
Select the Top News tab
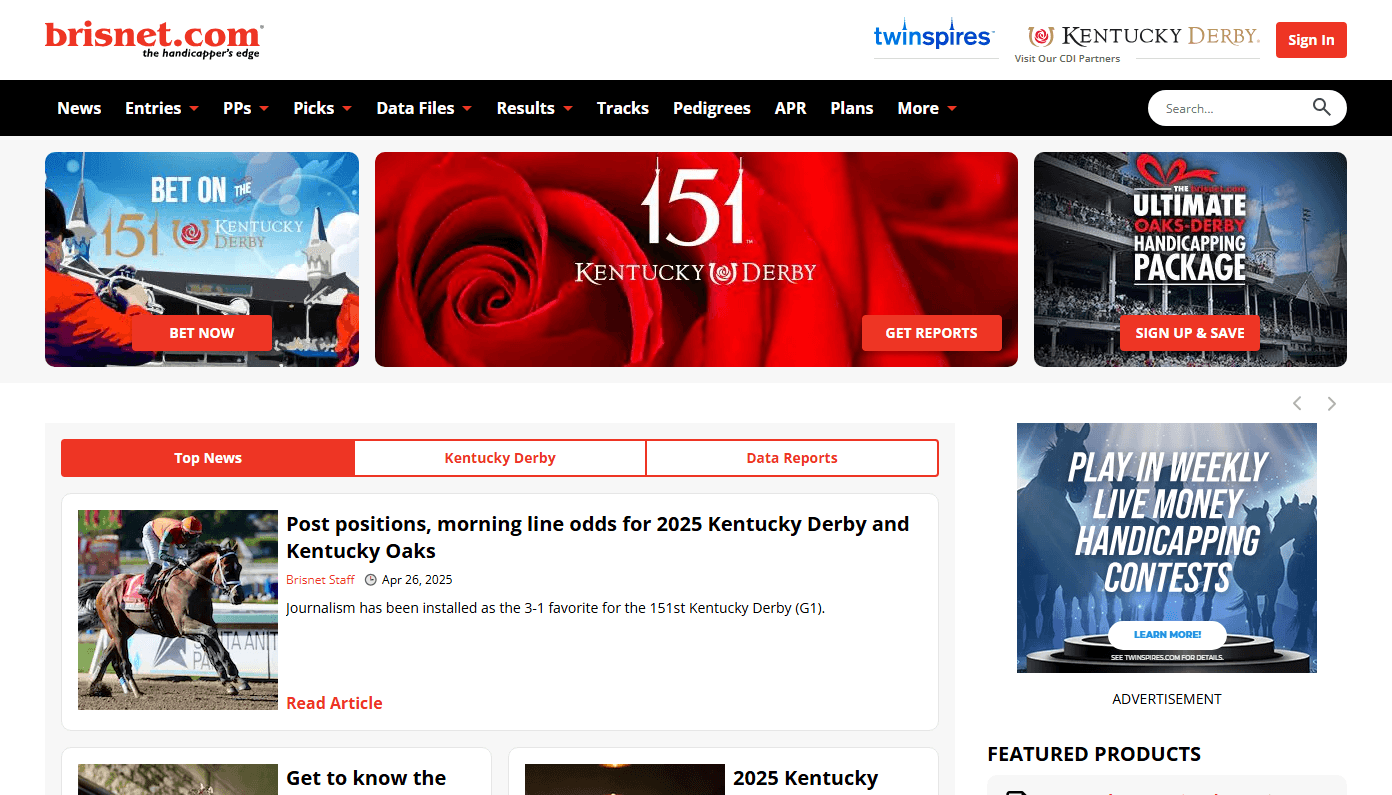coord(208,458)
